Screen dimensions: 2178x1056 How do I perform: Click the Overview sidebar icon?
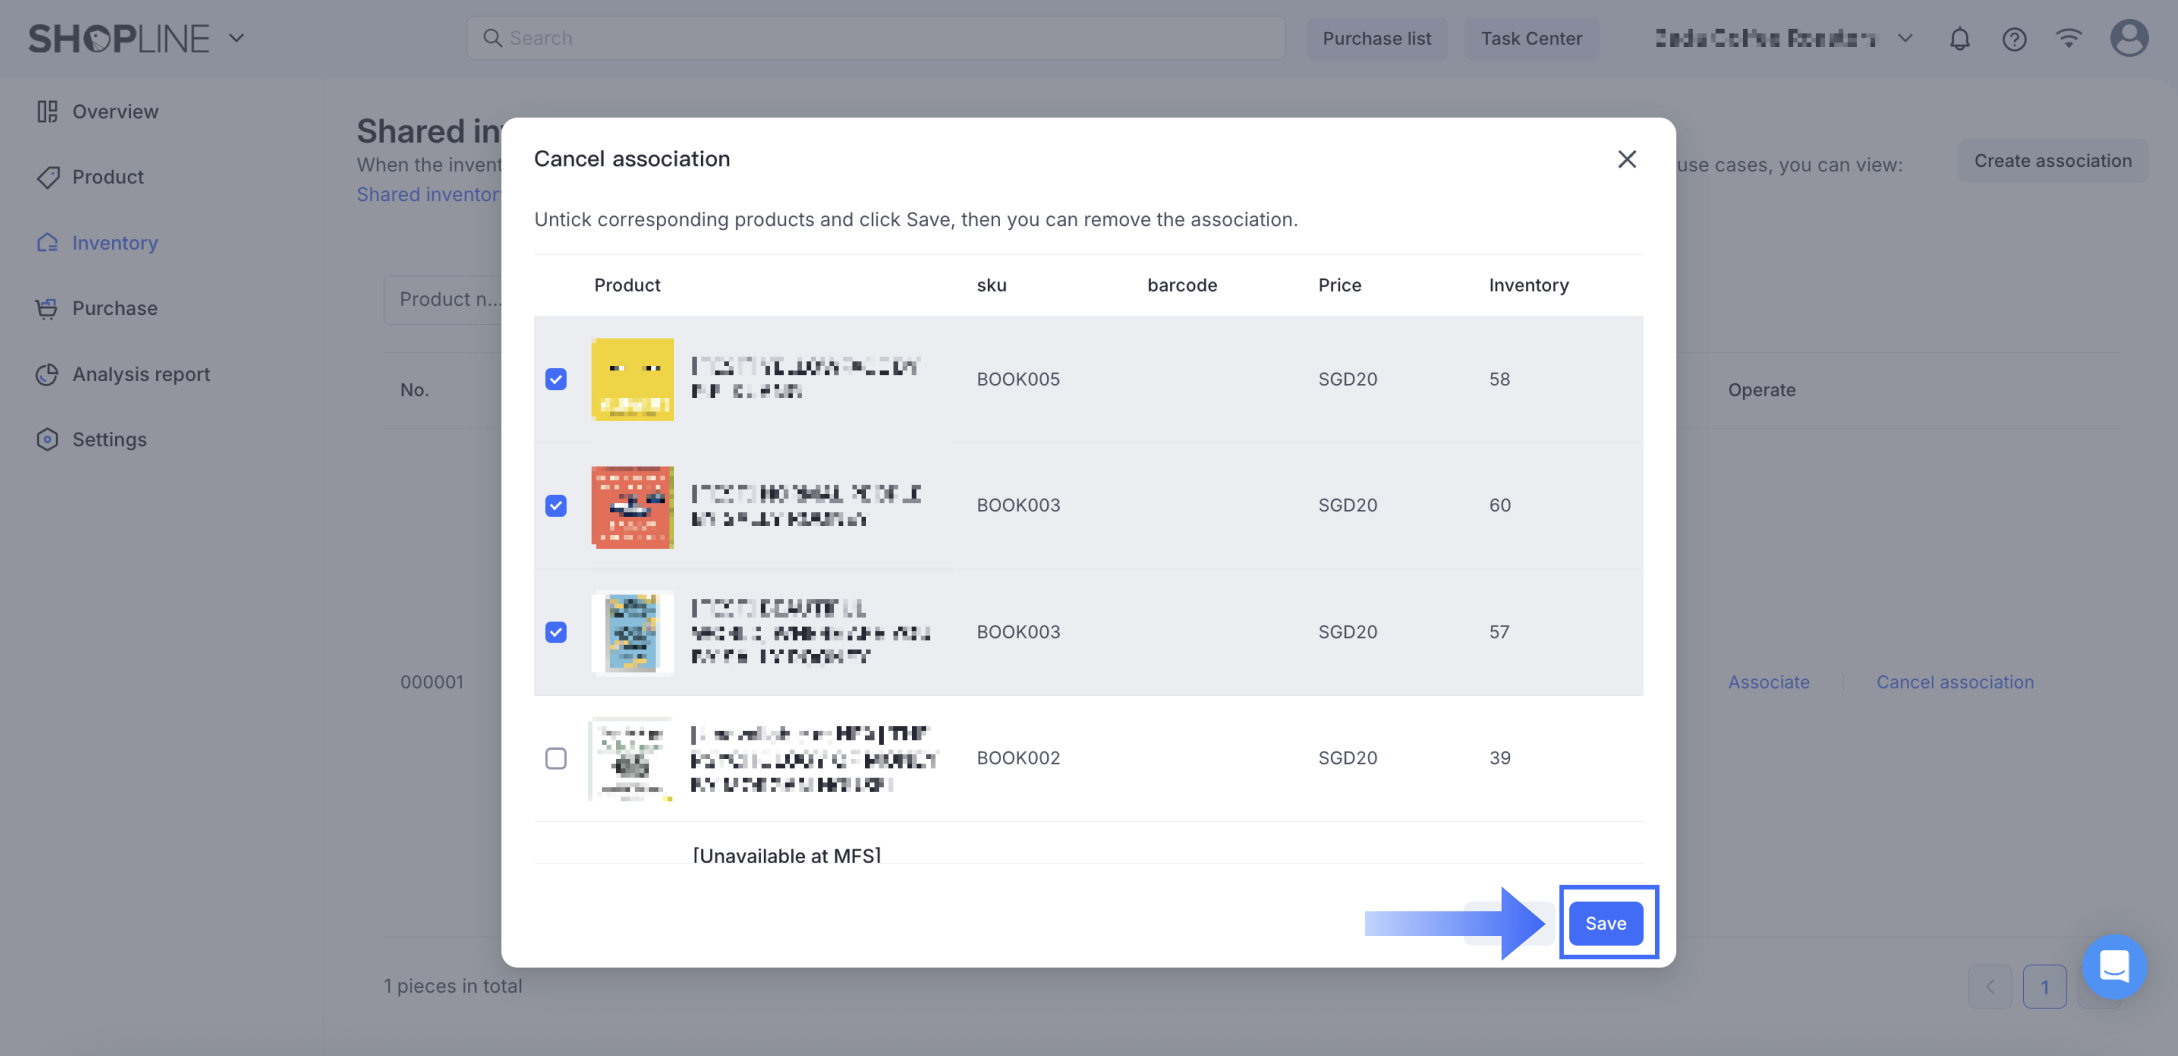click(x=47, y=111)
